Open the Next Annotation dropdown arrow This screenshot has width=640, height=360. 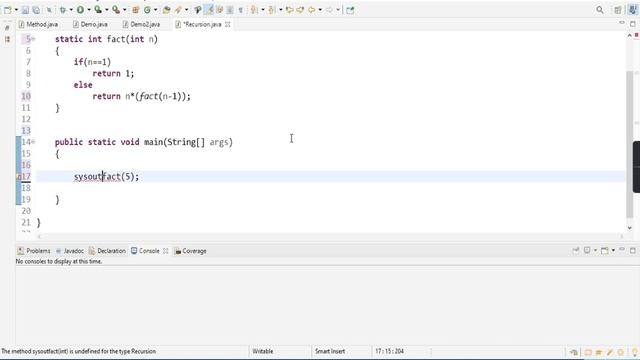pyautogui.click(x=262, y=10)
